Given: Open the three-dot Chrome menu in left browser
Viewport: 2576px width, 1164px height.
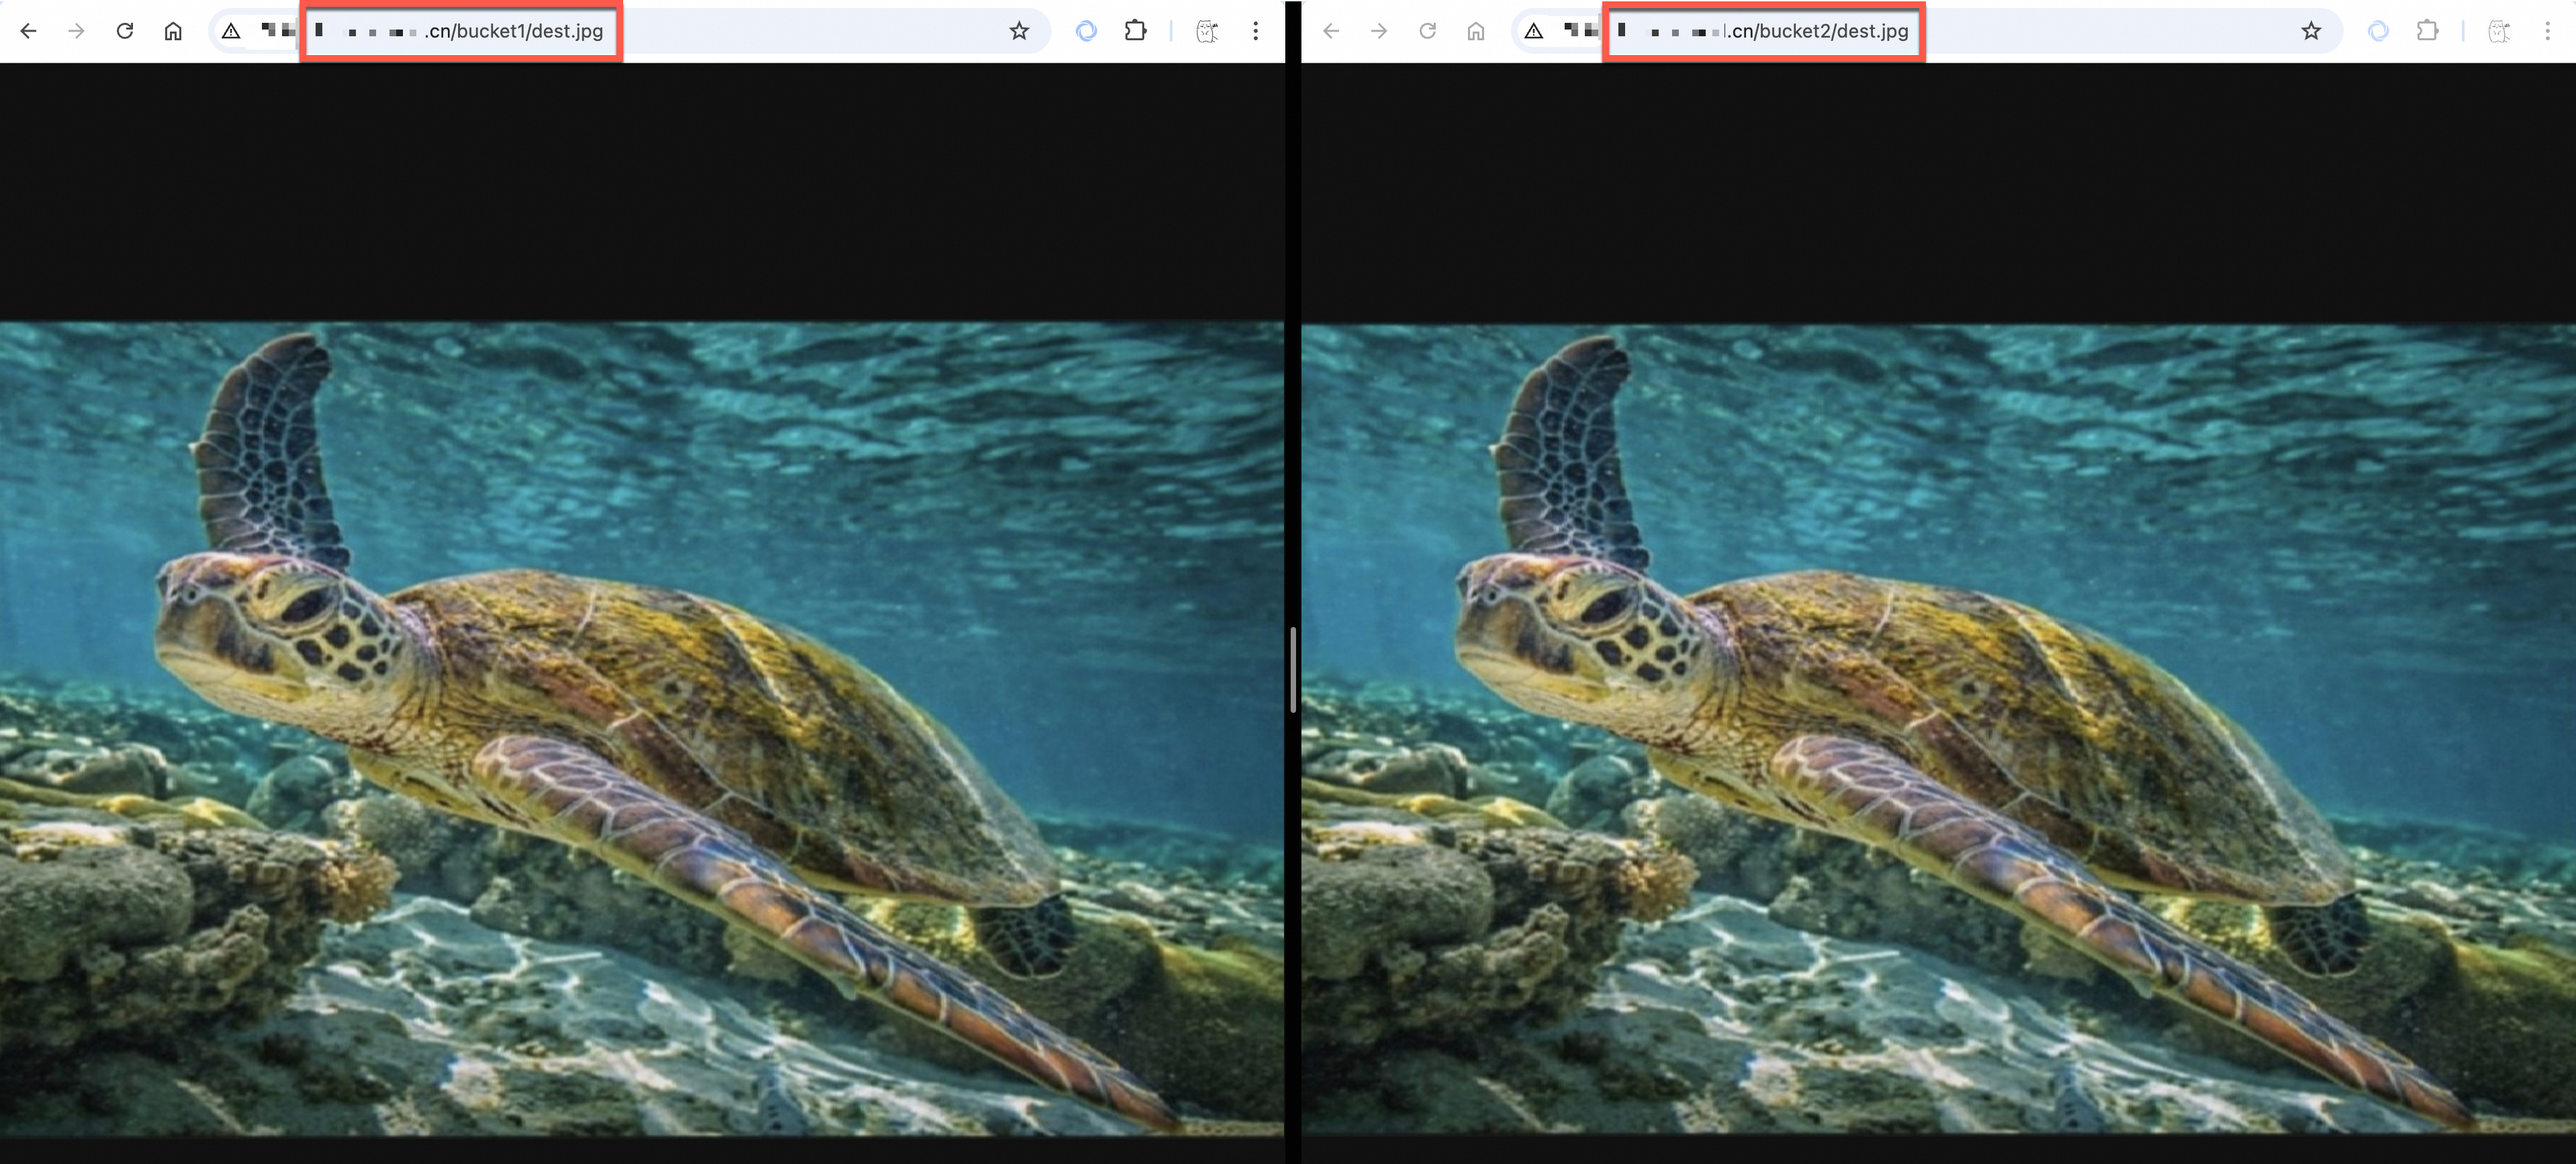Looking at the screenshot, I should click(x=1255, y=31).
